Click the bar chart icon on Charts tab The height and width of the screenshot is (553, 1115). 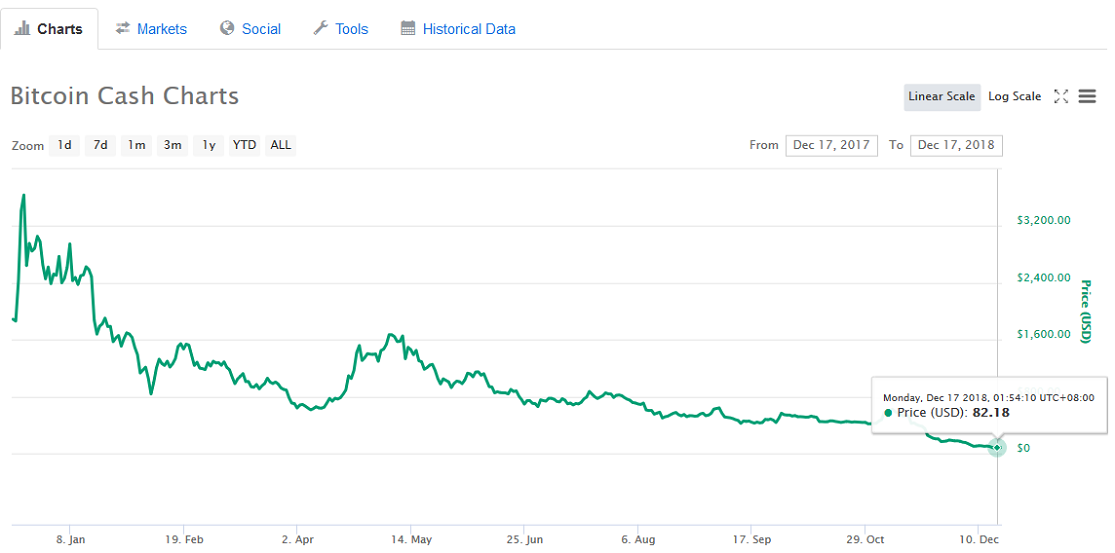(22, 28)
